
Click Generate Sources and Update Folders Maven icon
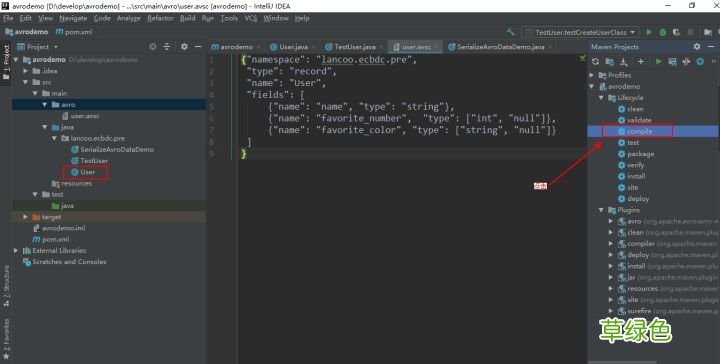click(609, 62)
